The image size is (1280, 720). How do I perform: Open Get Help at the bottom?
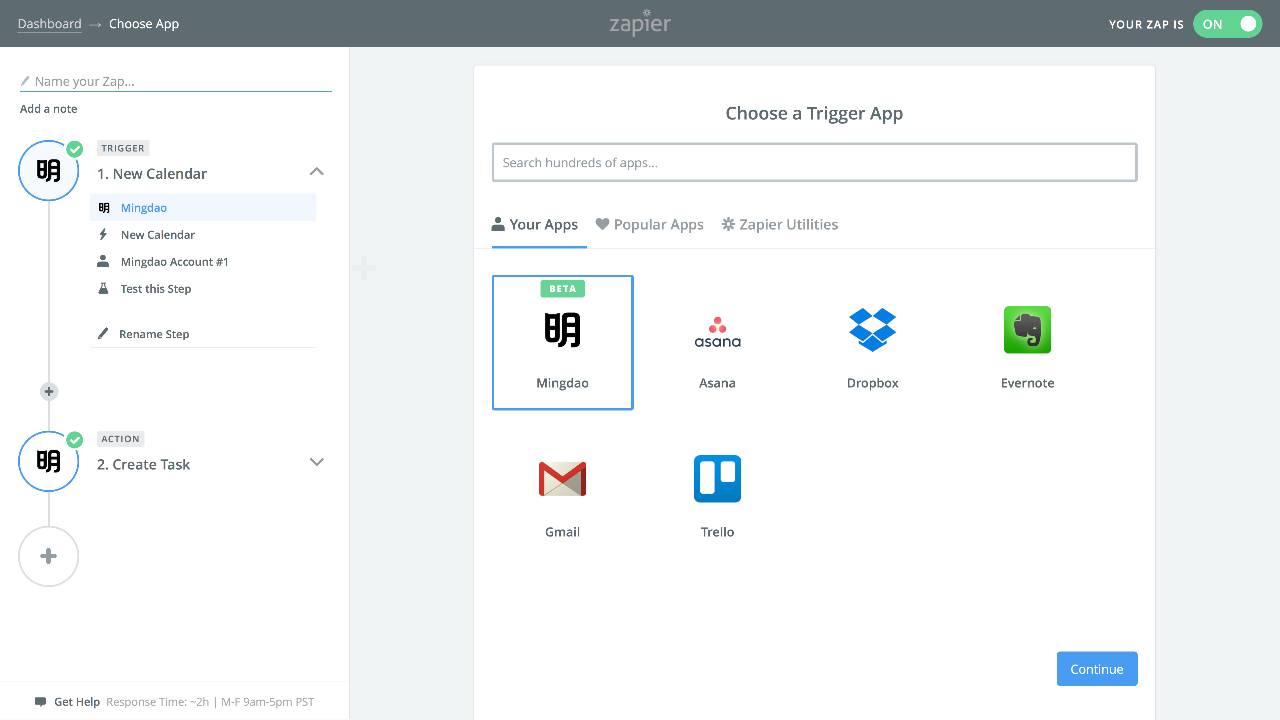(x=77, y=702)
